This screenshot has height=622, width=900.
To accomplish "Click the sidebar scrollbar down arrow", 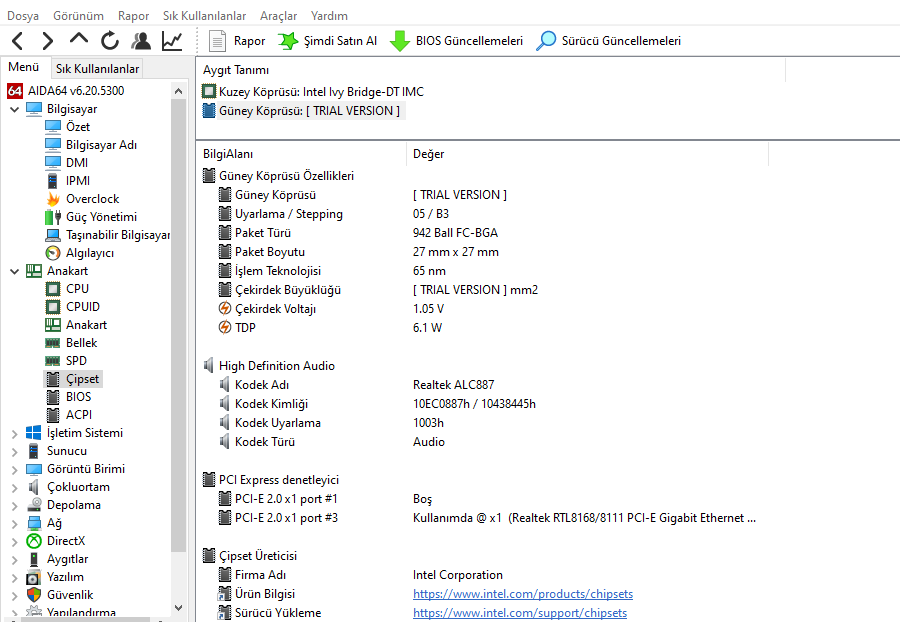I will (179, 607).
